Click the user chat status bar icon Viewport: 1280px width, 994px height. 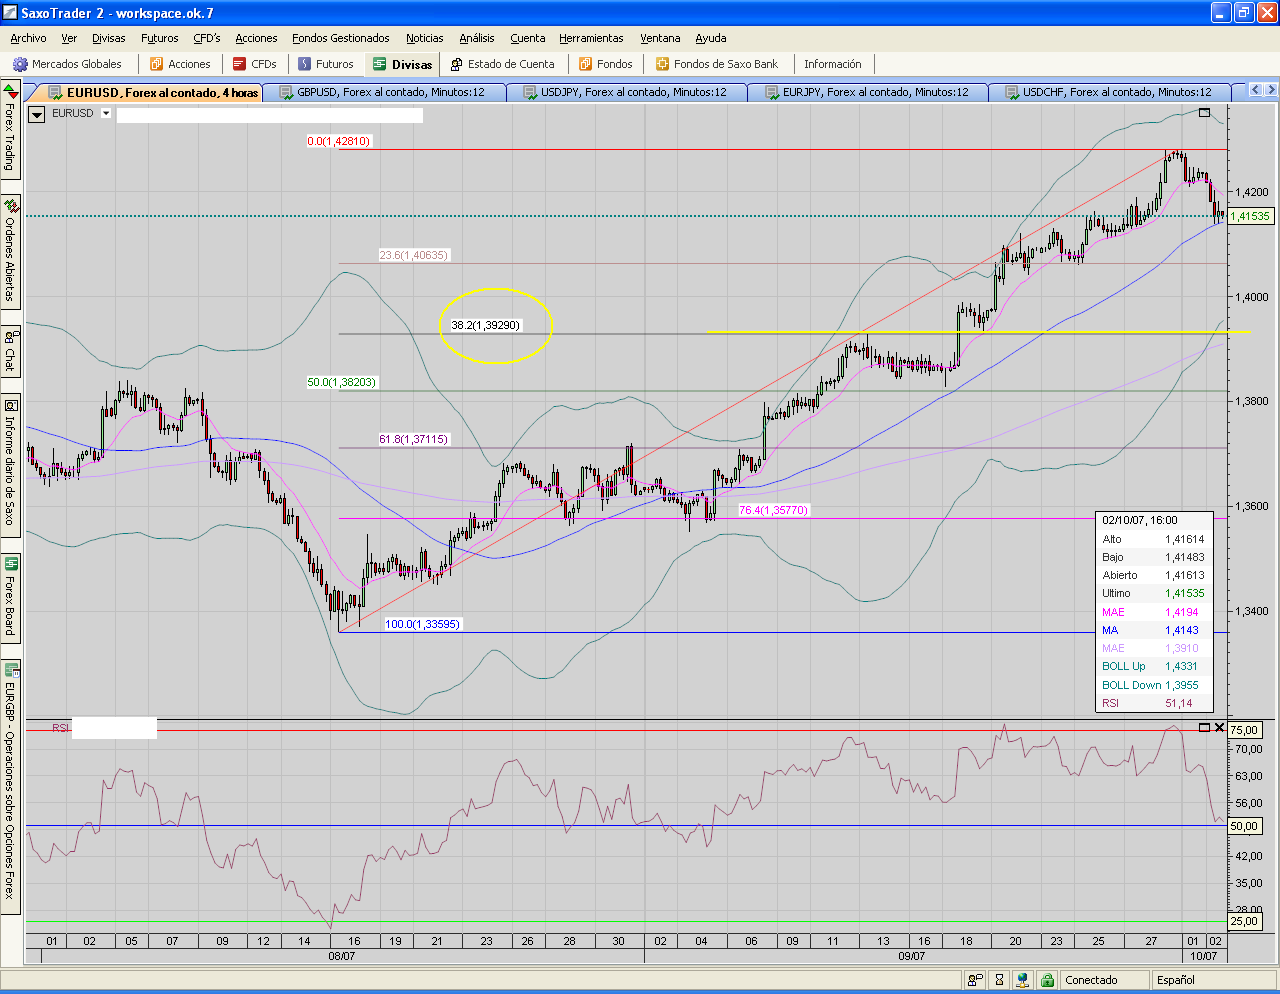tap(975, 980)
